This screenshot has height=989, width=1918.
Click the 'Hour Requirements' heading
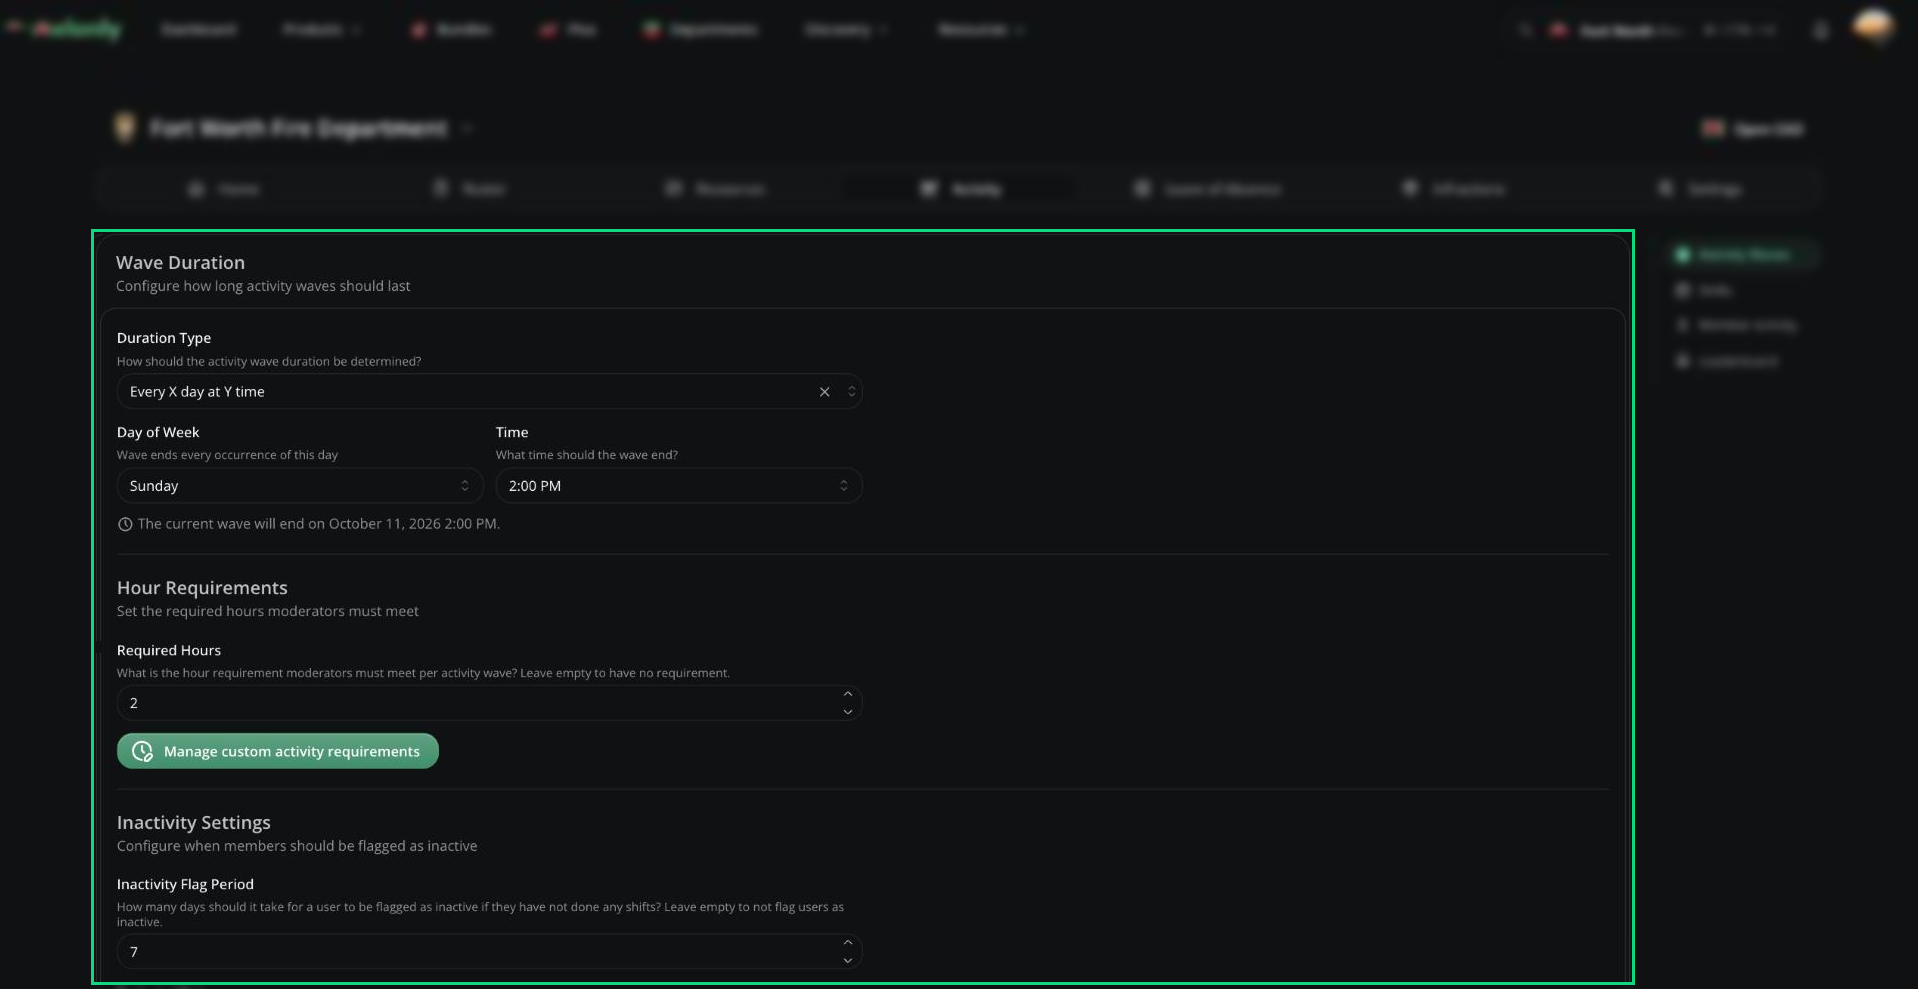(202, 588)
